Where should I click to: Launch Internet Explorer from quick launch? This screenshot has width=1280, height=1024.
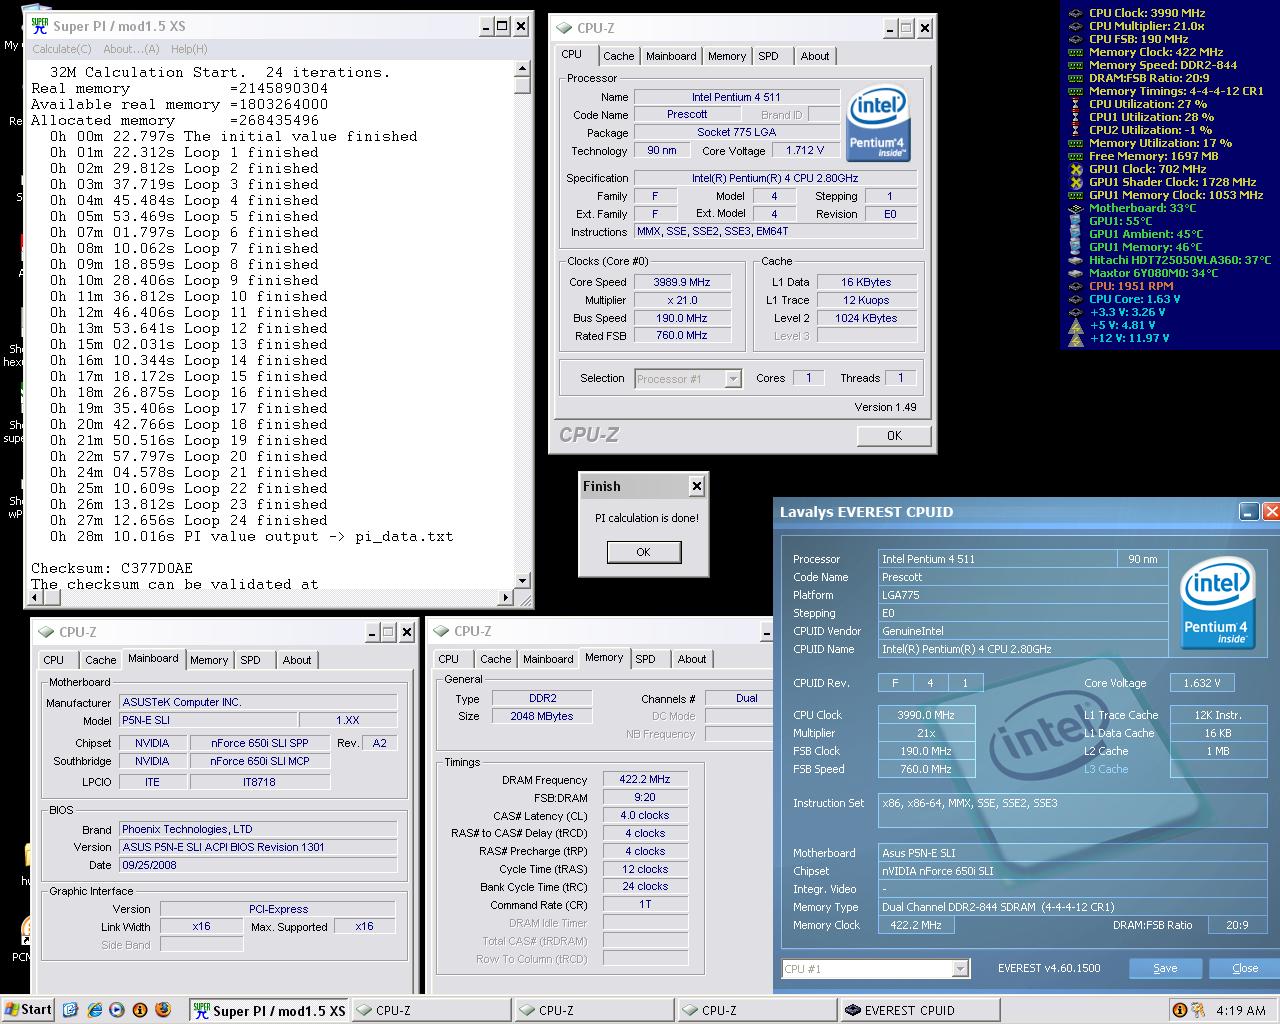tap(95, 1010)
